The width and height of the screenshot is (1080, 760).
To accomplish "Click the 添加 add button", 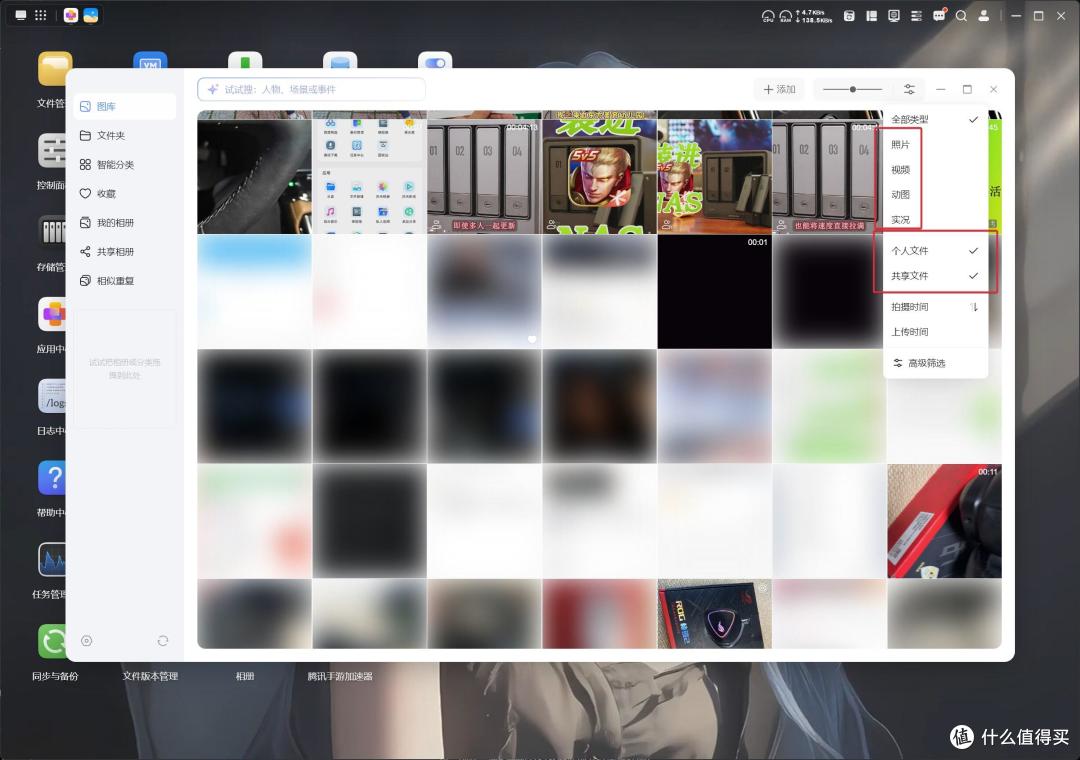I will [x=779, y=90].
